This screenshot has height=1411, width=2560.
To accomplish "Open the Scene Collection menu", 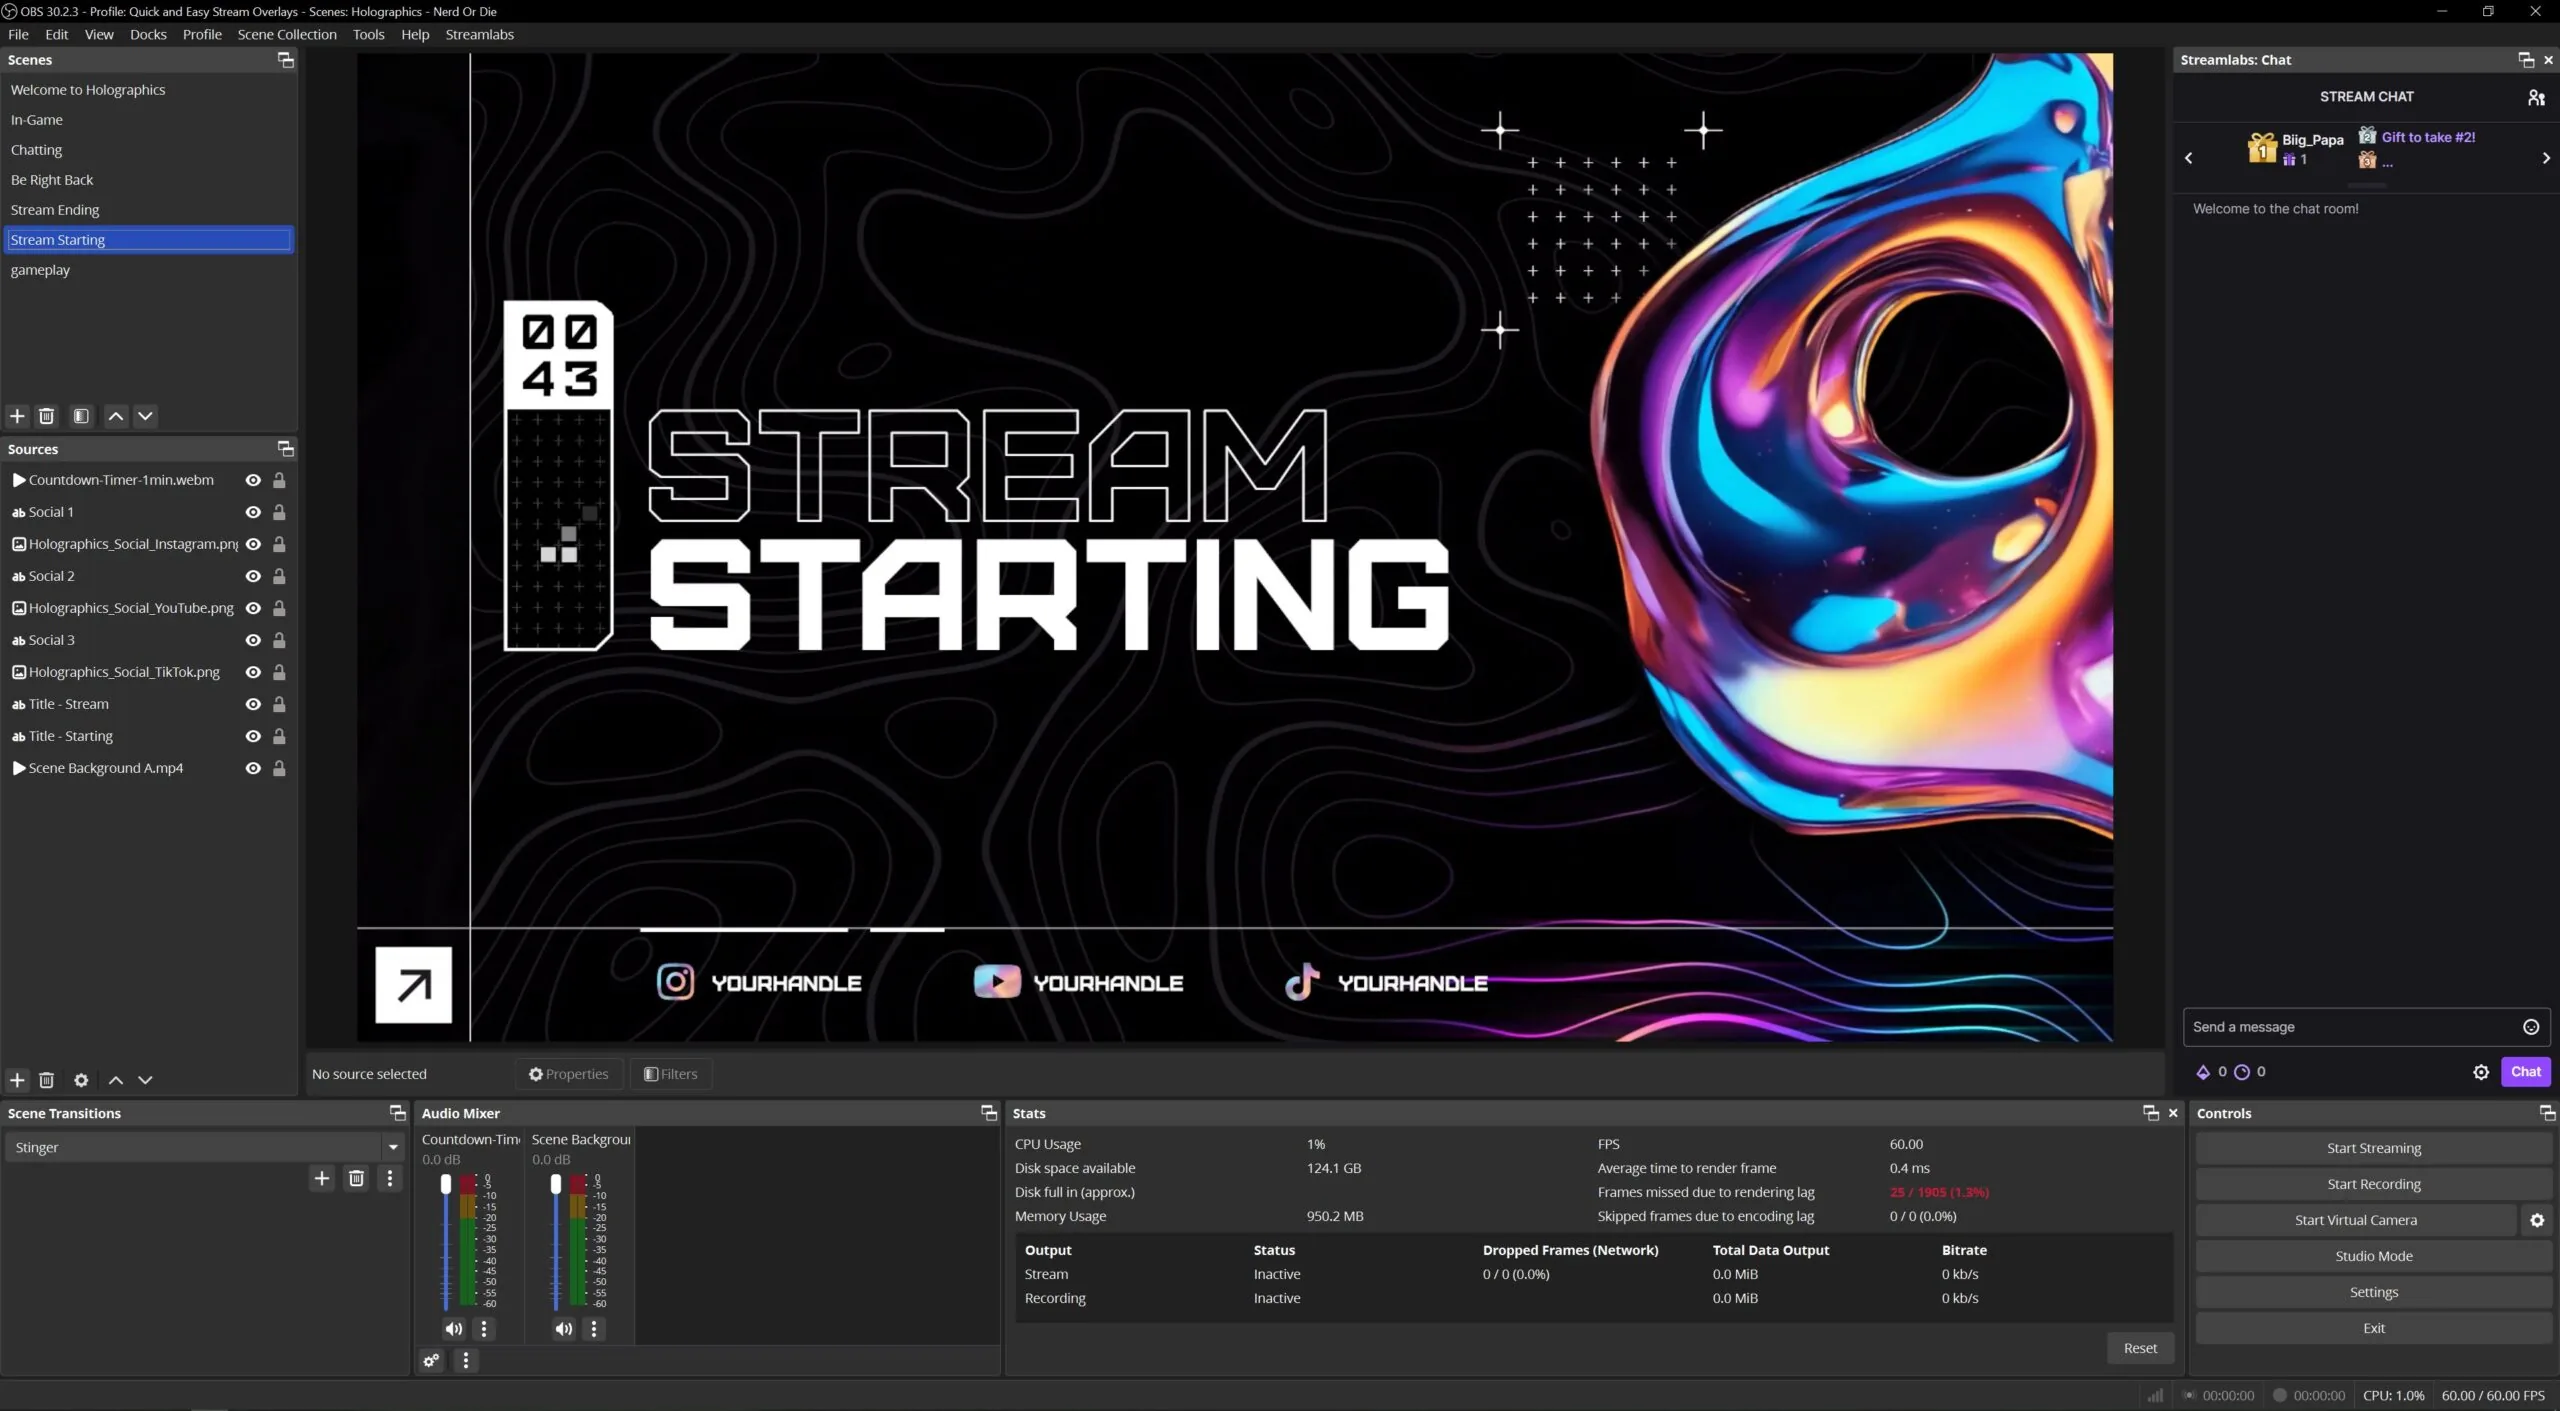I will click(287, 34).
